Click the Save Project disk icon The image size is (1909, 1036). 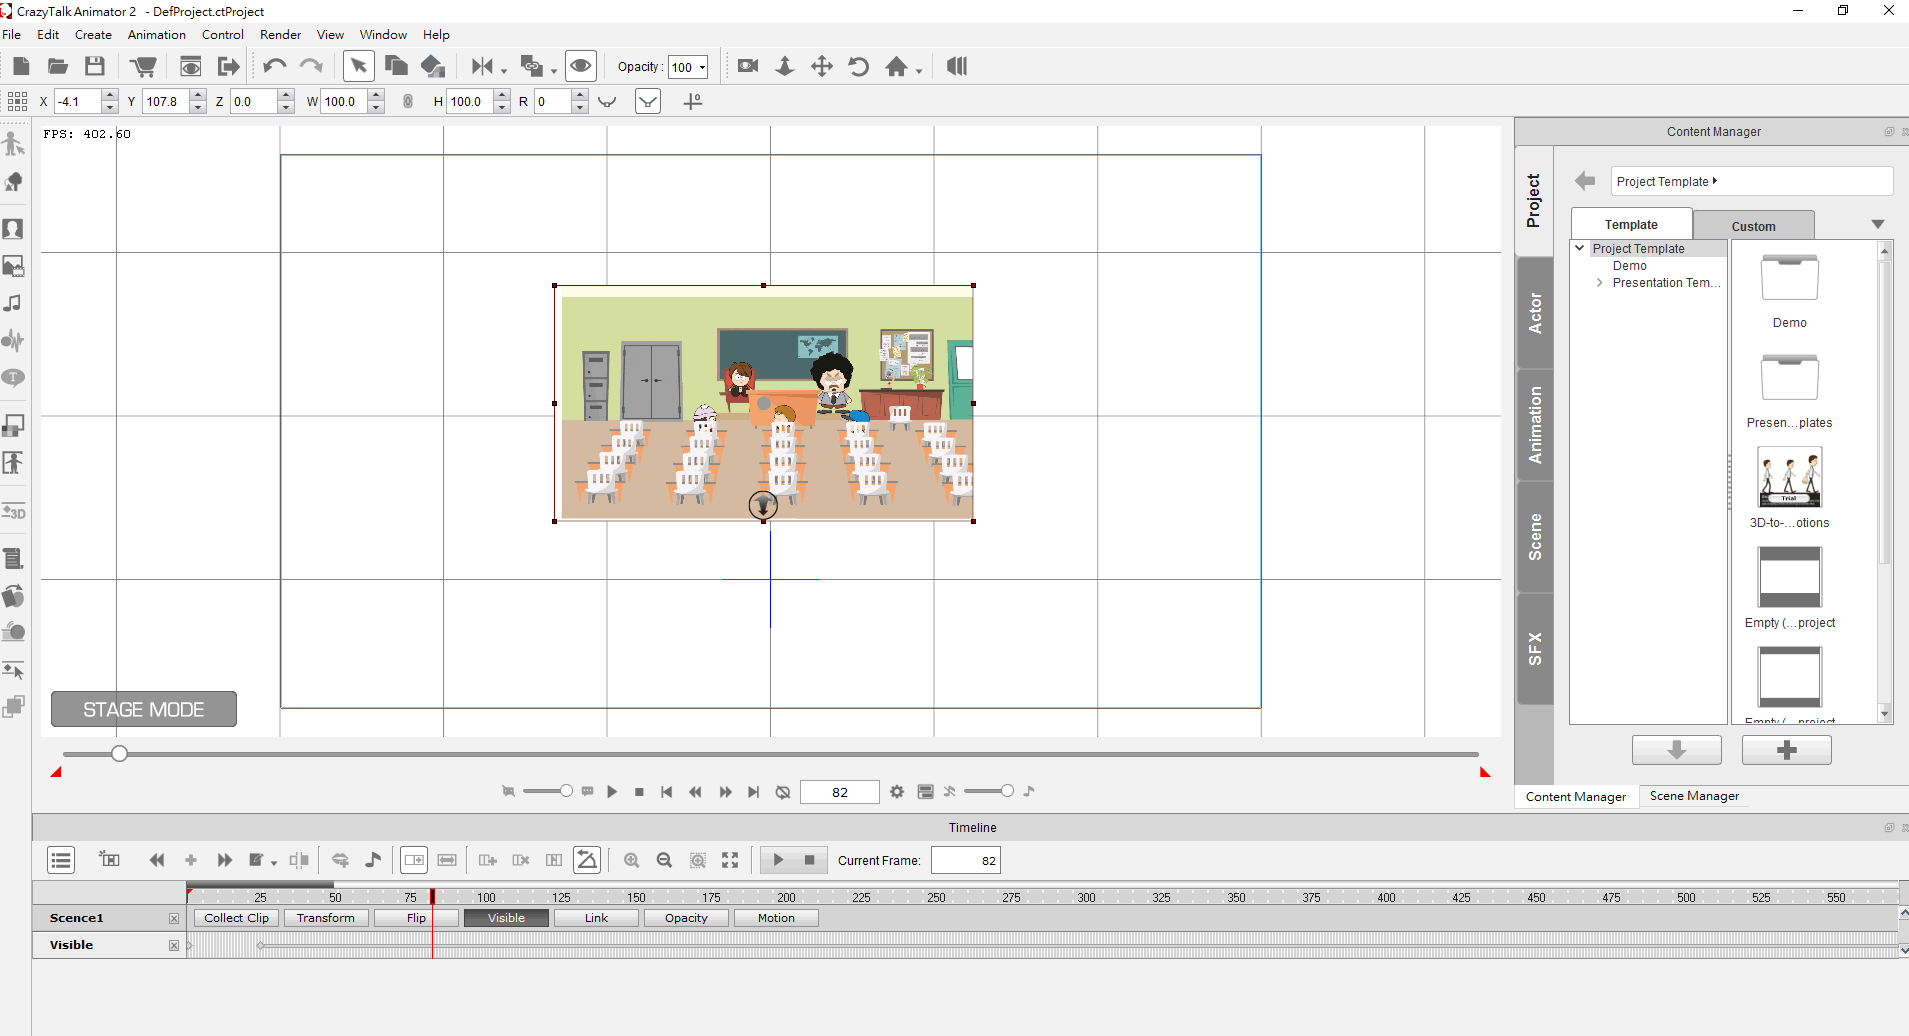[x=95, y=66]
